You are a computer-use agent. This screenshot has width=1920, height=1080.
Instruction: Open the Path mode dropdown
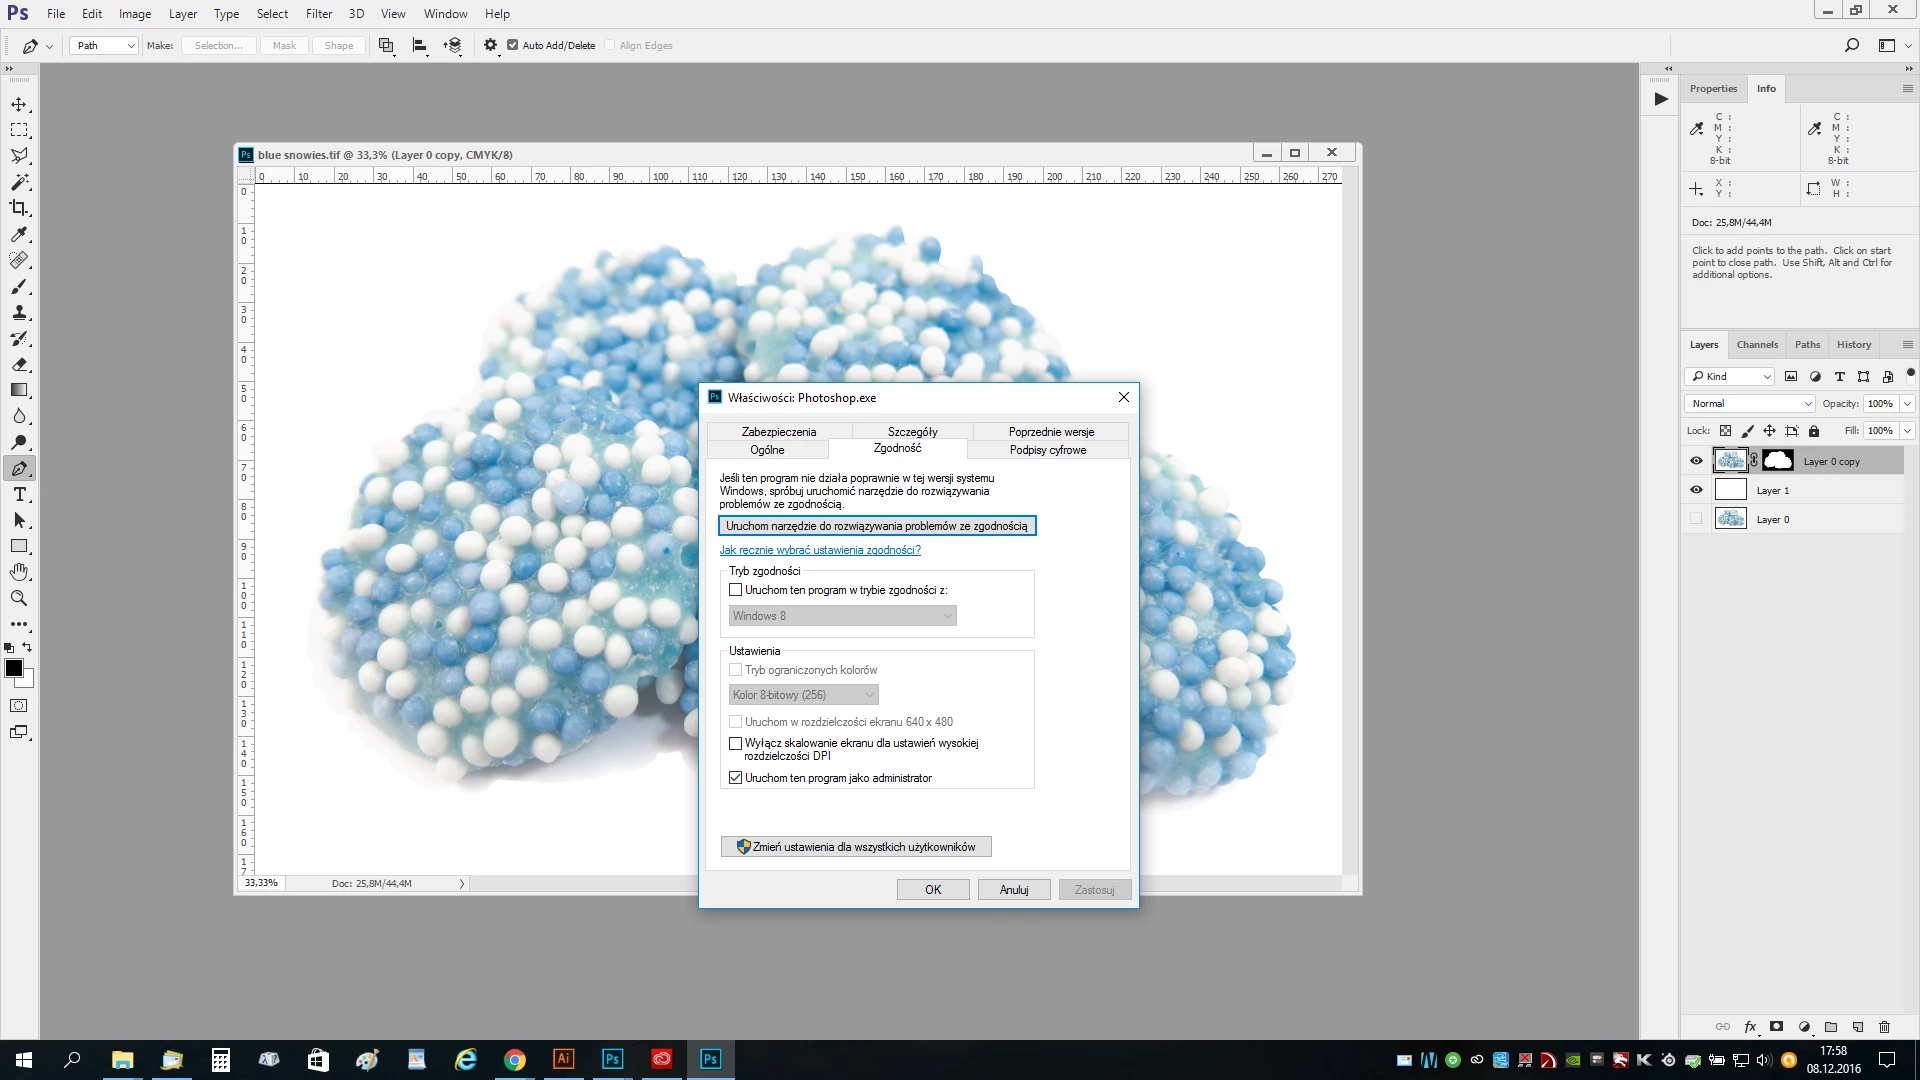(x=104, y=45)
